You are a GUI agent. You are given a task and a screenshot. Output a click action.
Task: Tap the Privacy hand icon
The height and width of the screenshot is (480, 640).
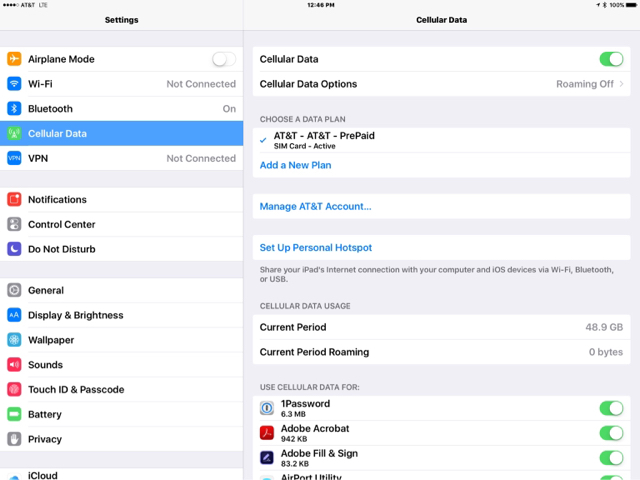[14, 439]
